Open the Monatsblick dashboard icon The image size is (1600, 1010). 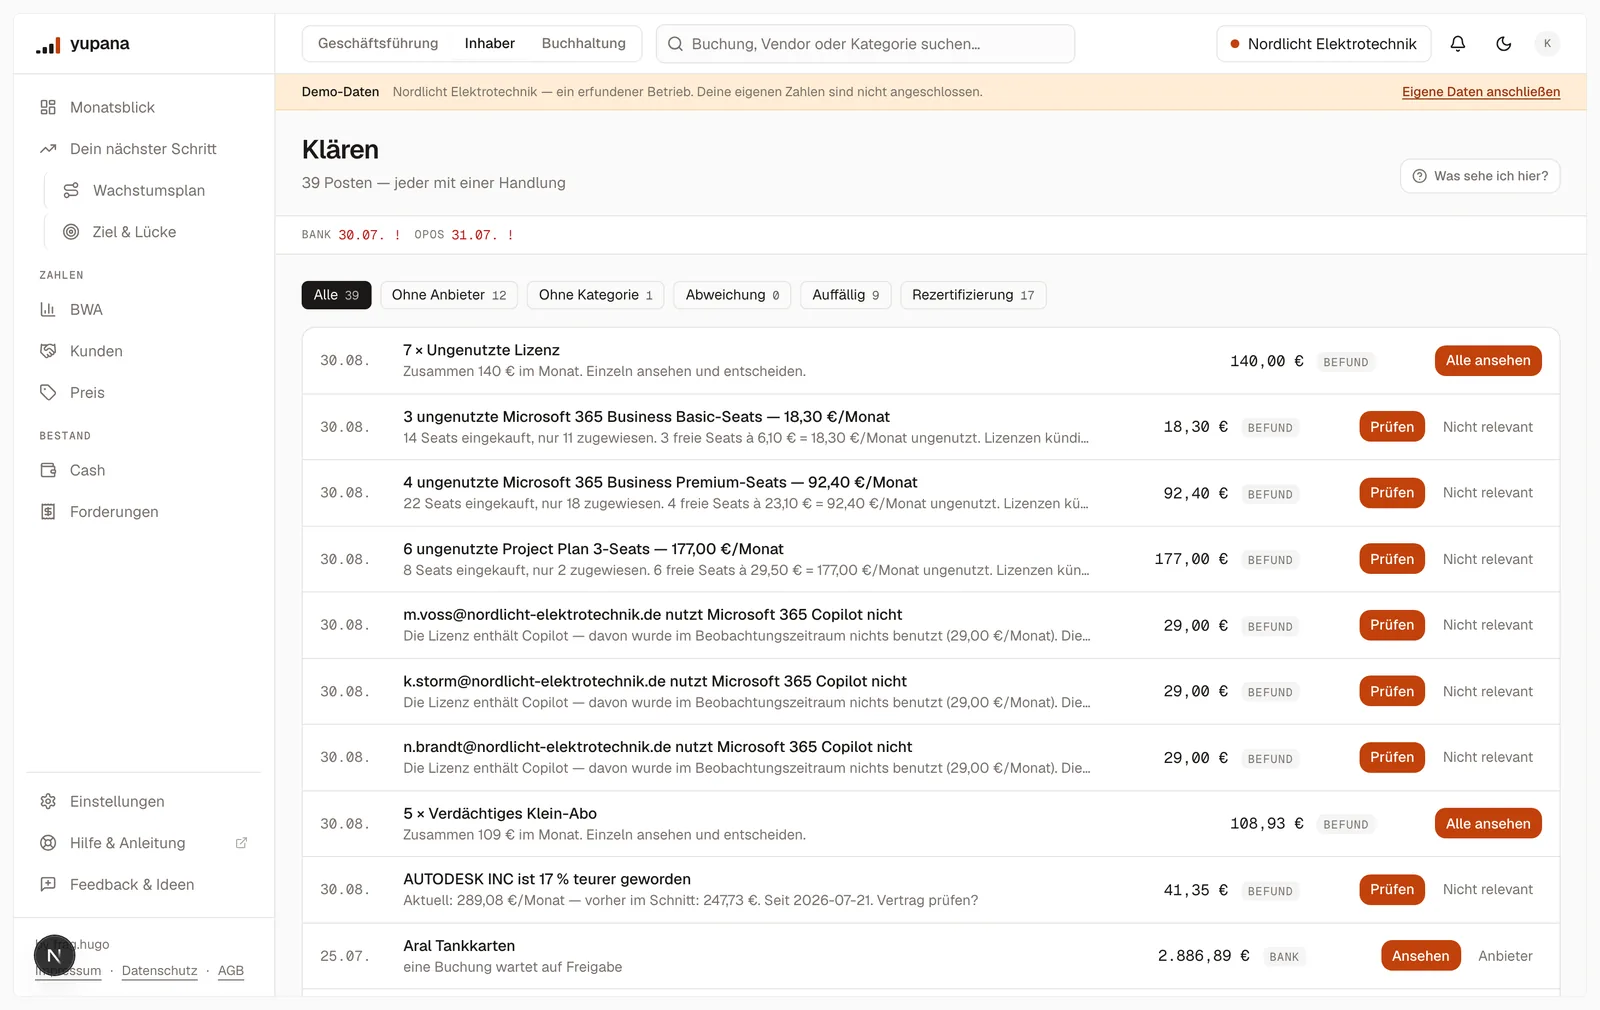pyautogui.click(x=48, y=107)
